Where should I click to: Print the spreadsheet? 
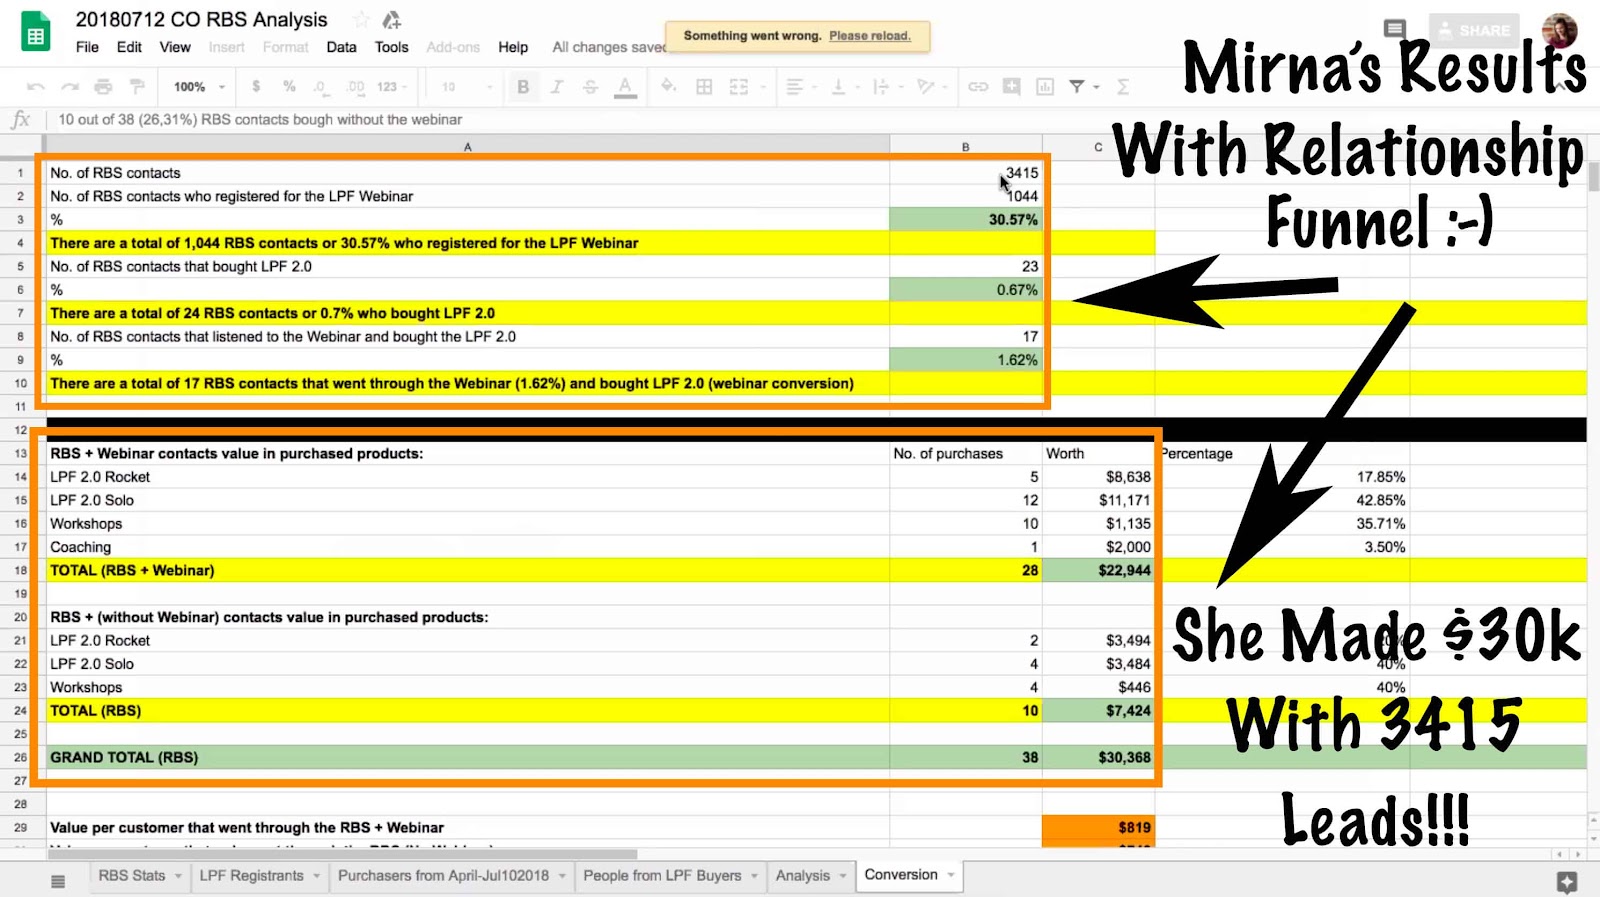(103, 87)
